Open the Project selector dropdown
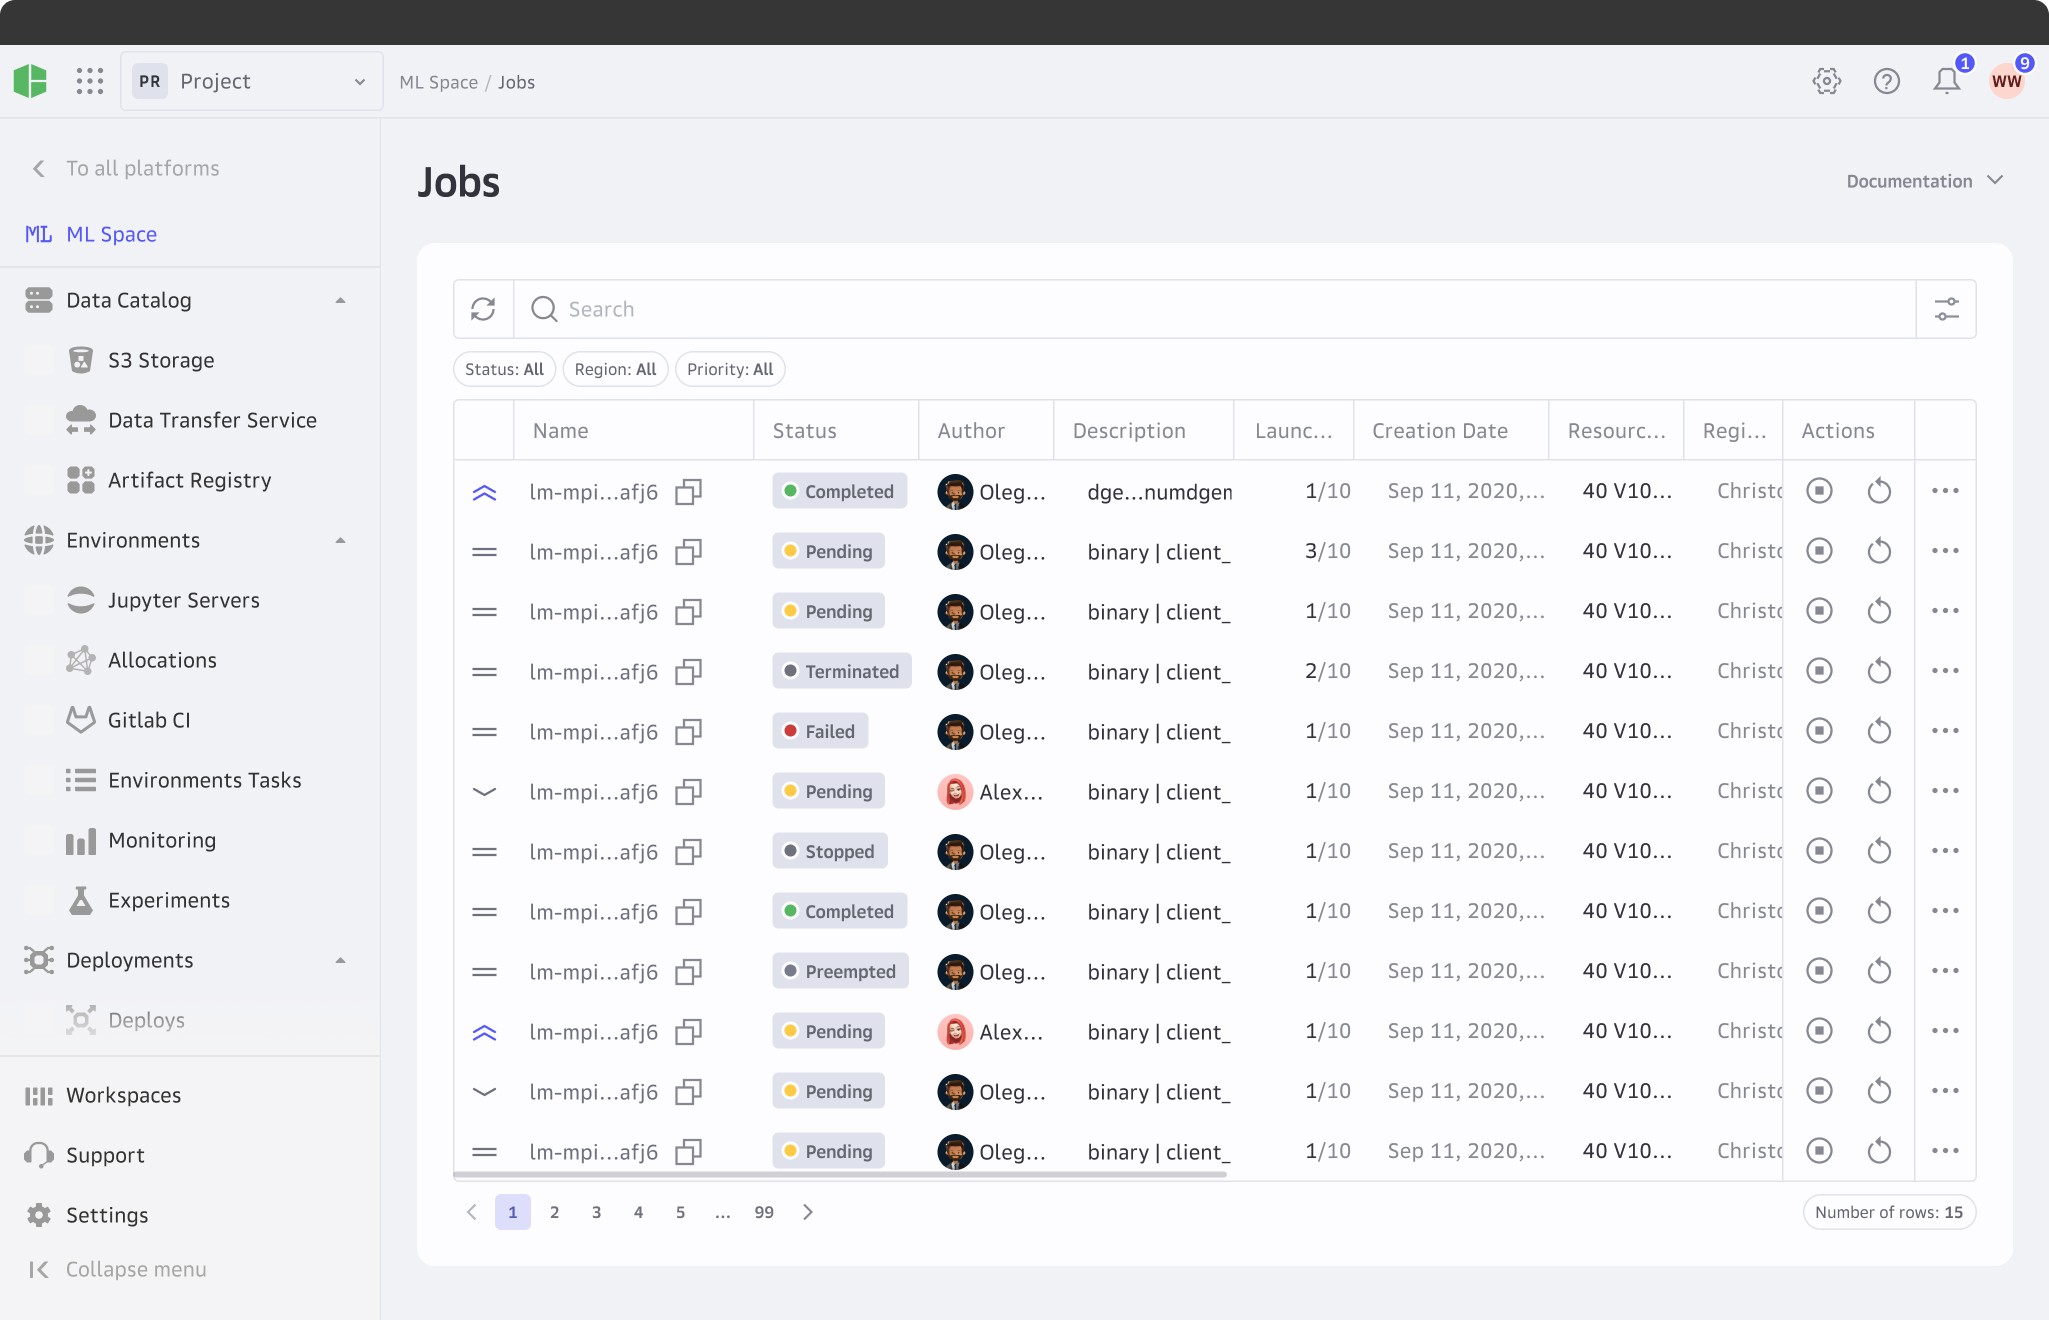 coord(252,81)
